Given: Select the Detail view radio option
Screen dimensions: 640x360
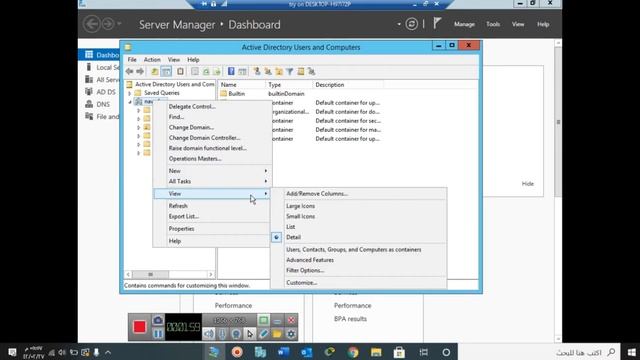Looking at the screenshot, I should click(293, 237).
